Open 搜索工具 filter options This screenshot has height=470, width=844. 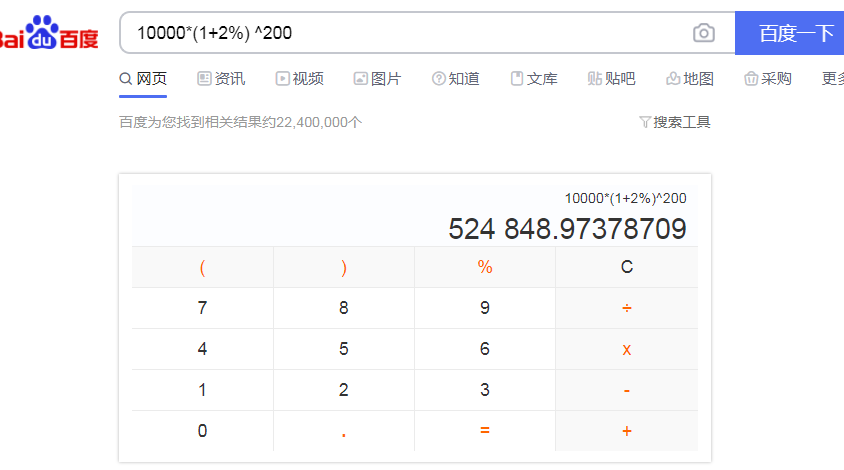click(675, 122)
